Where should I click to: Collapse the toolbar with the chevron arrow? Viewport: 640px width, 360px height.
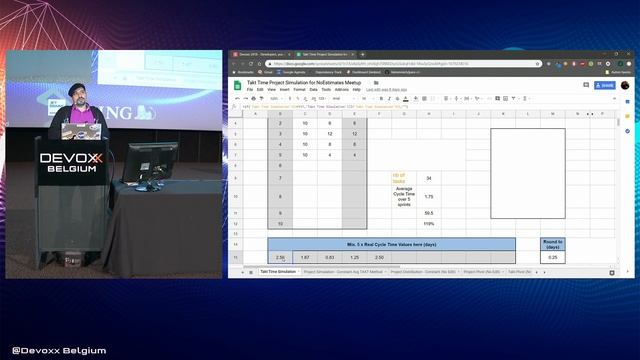614,98
